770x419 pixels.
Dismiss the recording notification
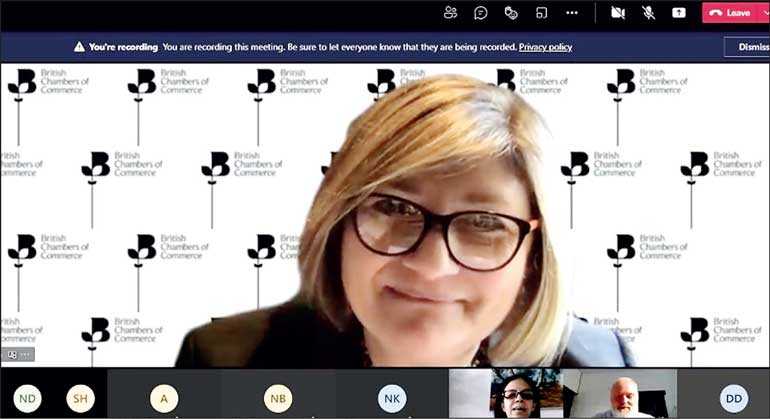click(x=747, y=47)
